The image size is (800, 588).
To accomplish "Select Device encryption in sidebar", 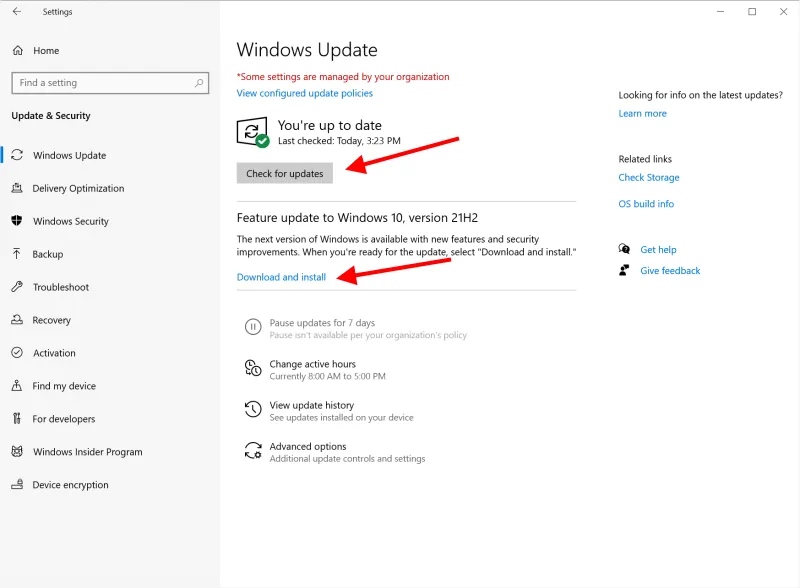I will (x=70, y=485).
